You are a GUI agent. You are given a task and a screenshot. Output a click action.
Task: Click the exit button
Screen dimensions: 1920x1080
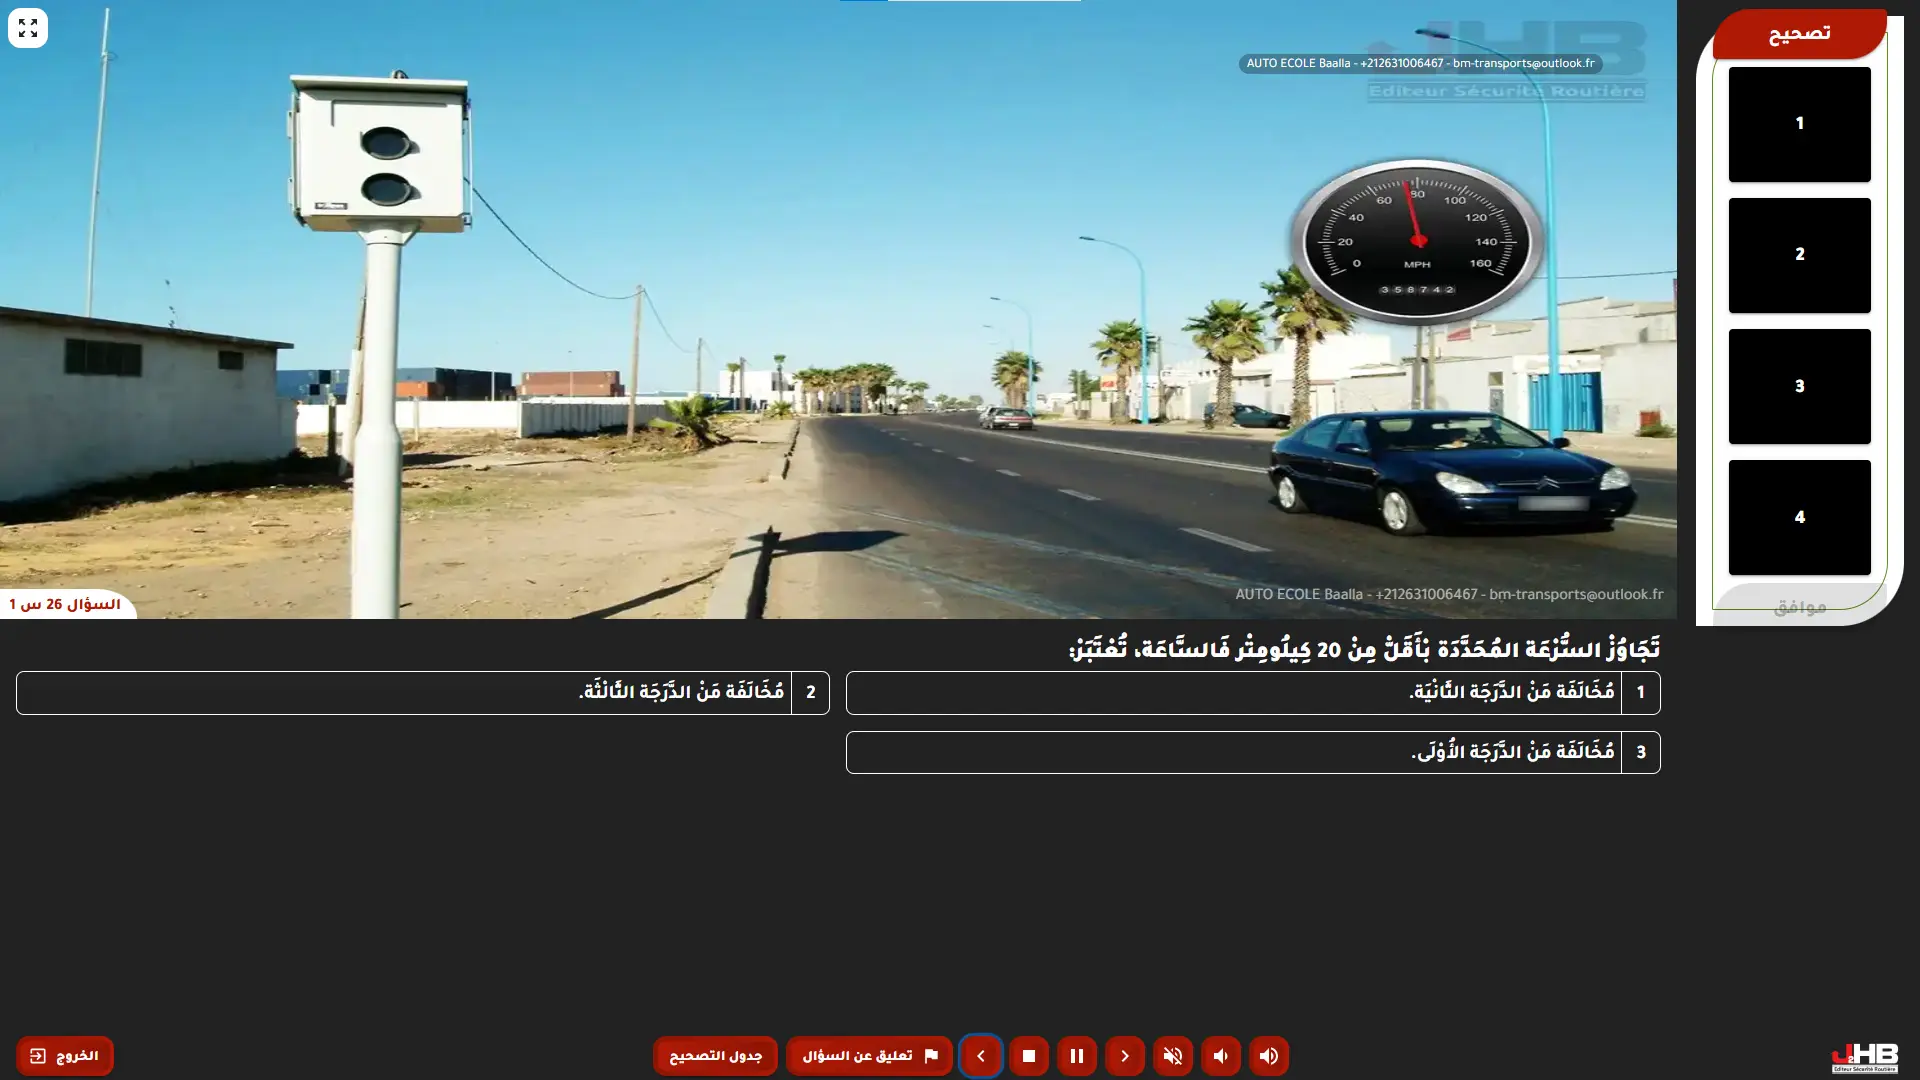65,1056
